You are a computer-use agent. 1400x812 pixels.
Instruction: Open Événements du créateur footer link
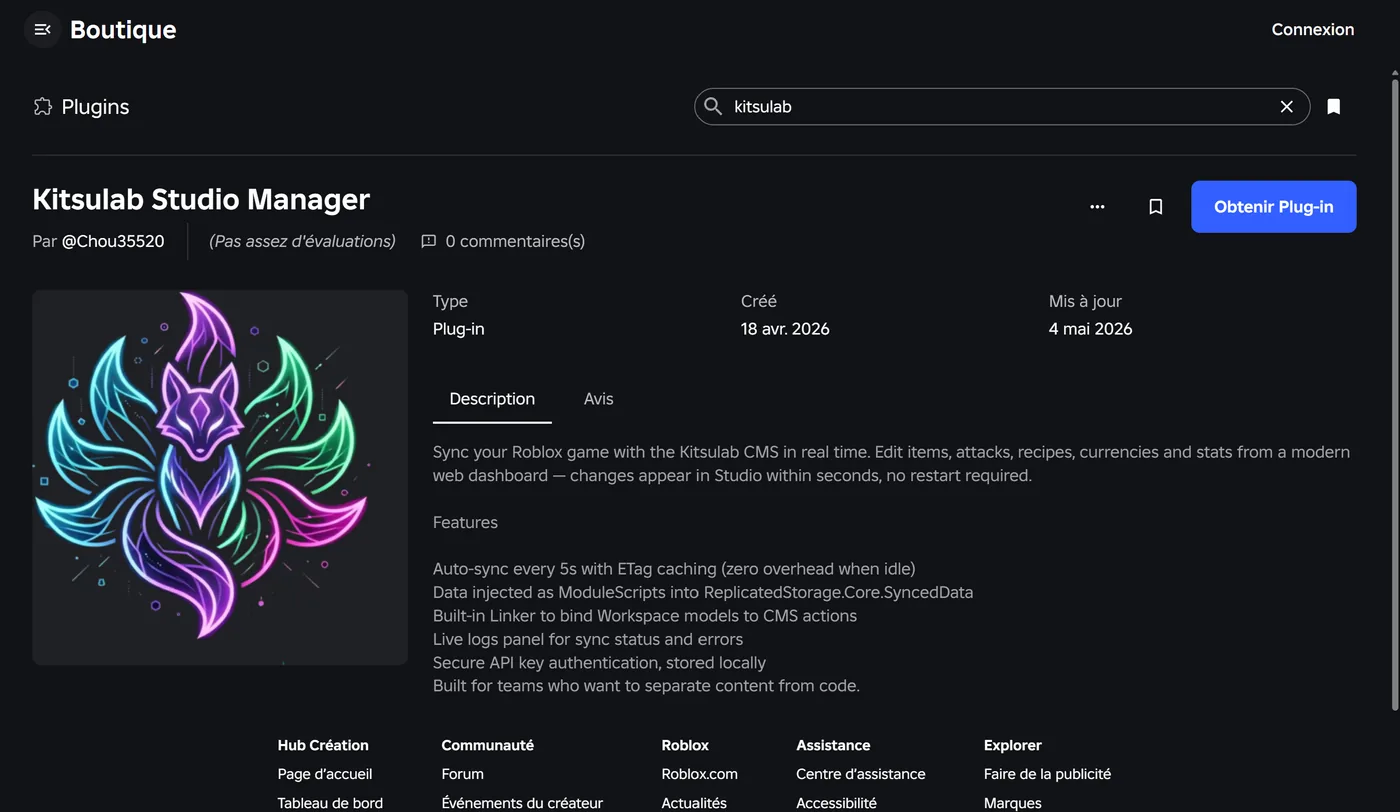[x=522, y=803]
